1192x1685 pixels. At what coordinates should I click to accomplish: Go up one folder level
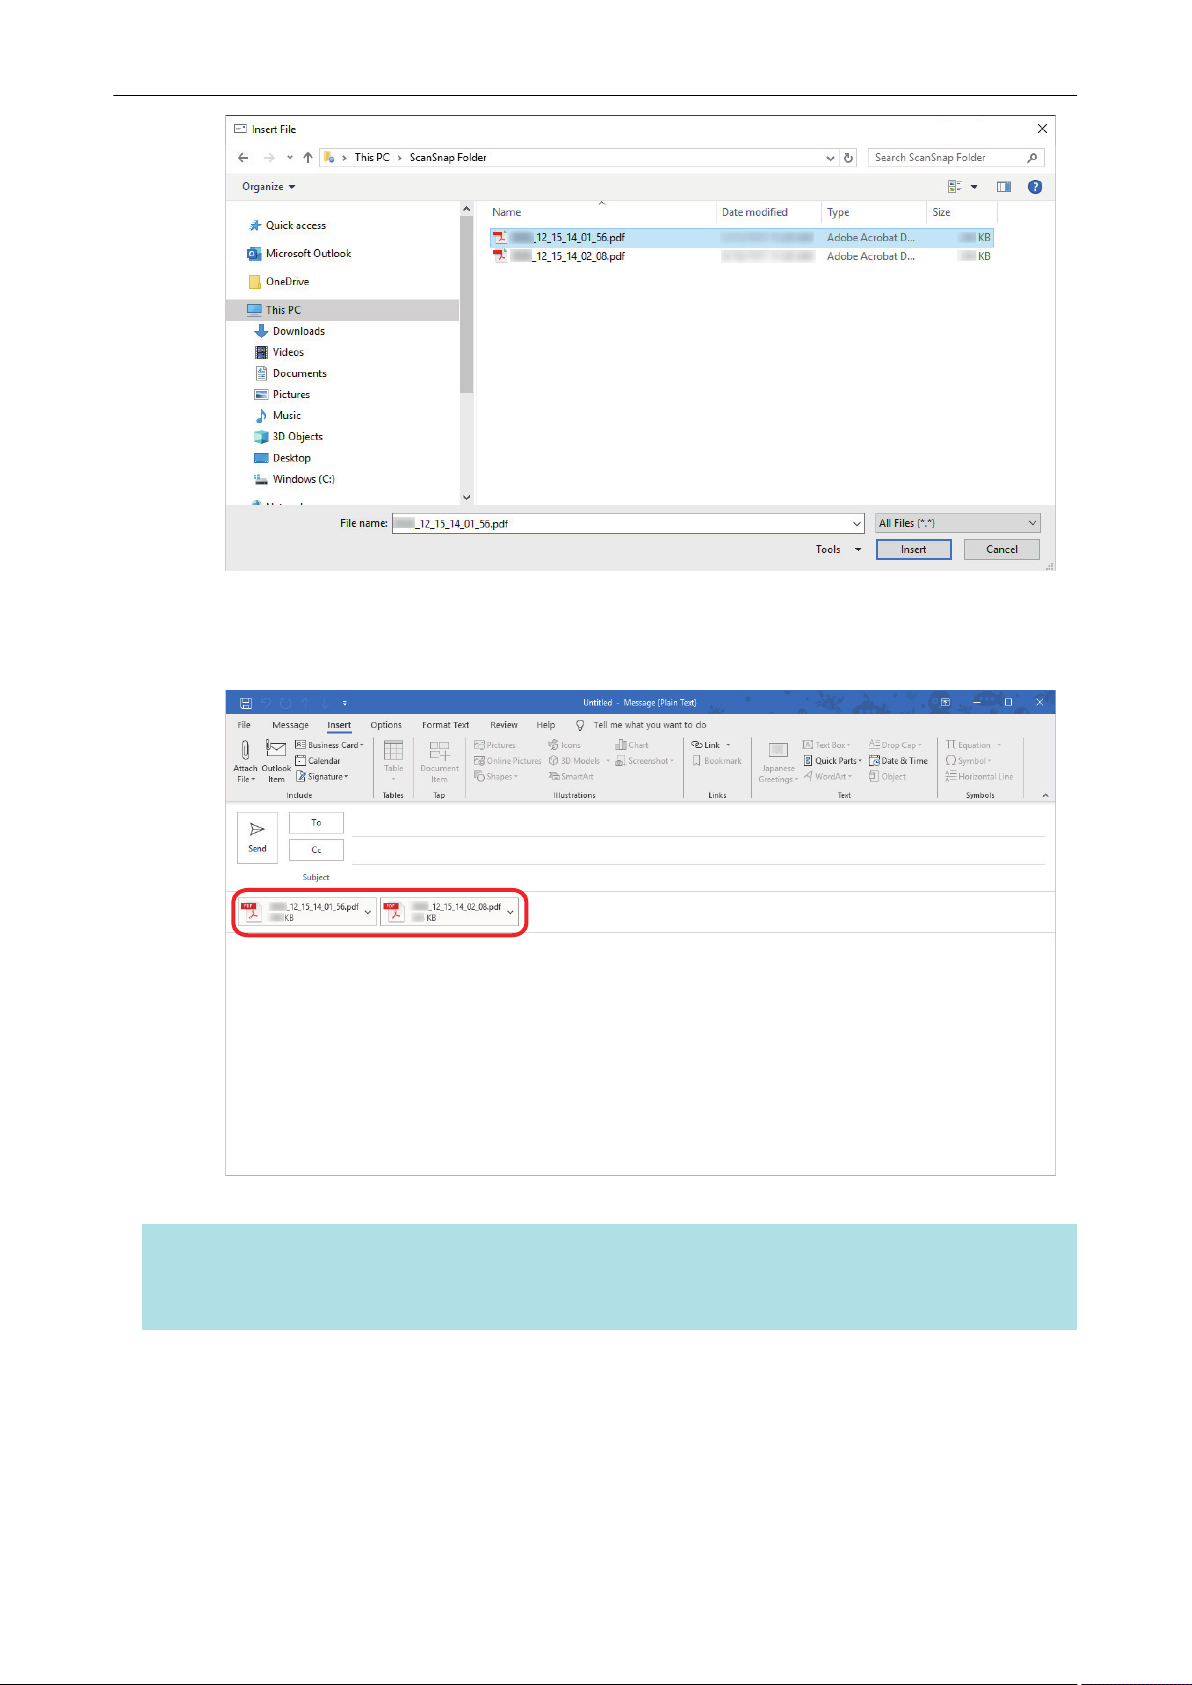(308, 158)
